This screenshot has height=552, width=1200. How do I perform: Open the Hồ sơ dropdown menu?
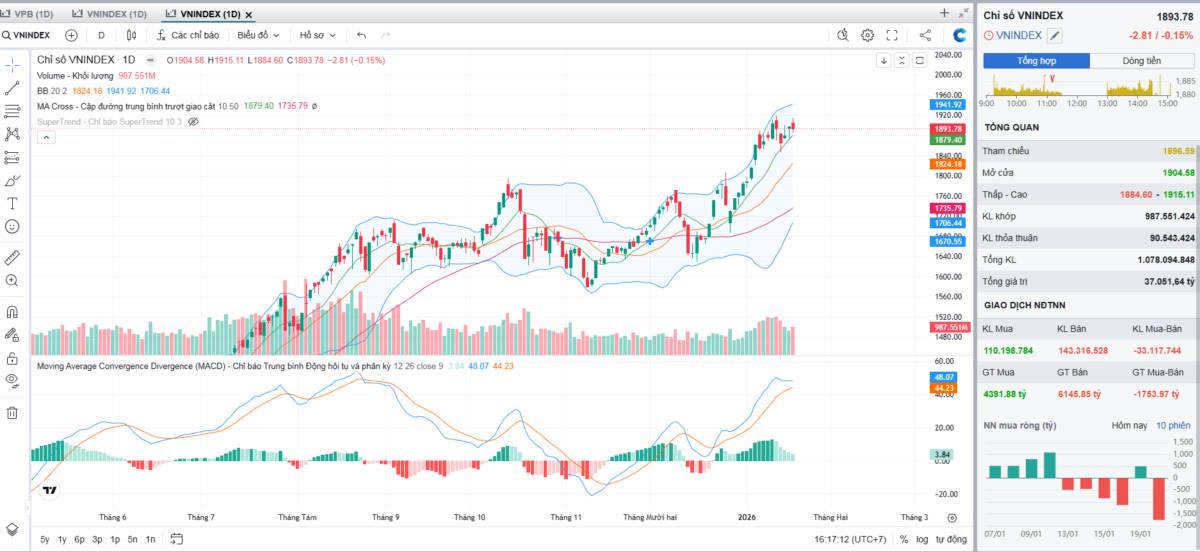[x=318, y=35]
